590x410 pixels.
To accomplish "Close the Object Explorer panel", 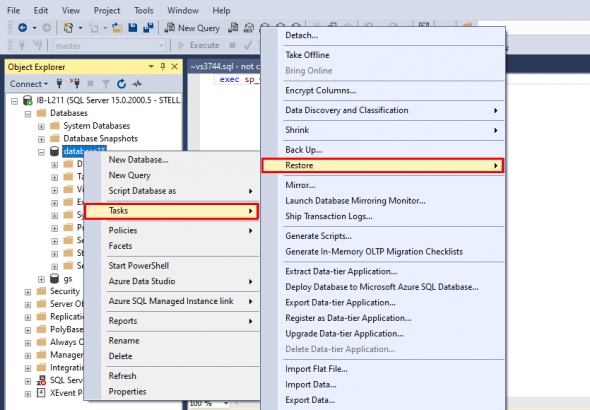I will point(175,67).
